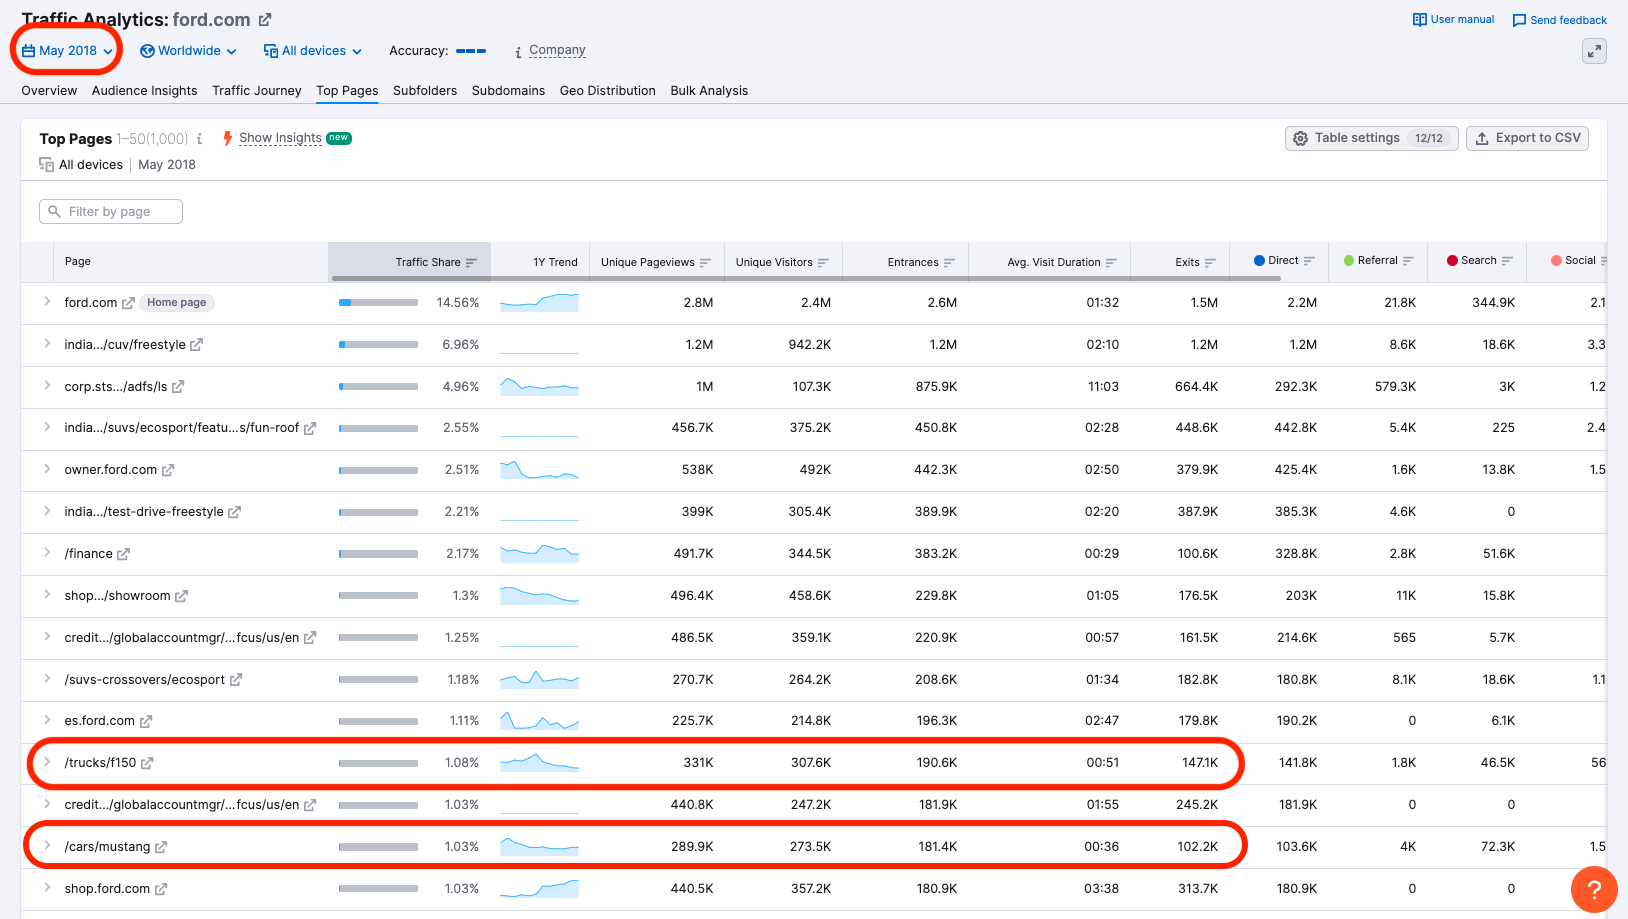Screen dimensions: 1628x919
Task: Open external link for shop.ford.com
Action: tap(161, 889)
